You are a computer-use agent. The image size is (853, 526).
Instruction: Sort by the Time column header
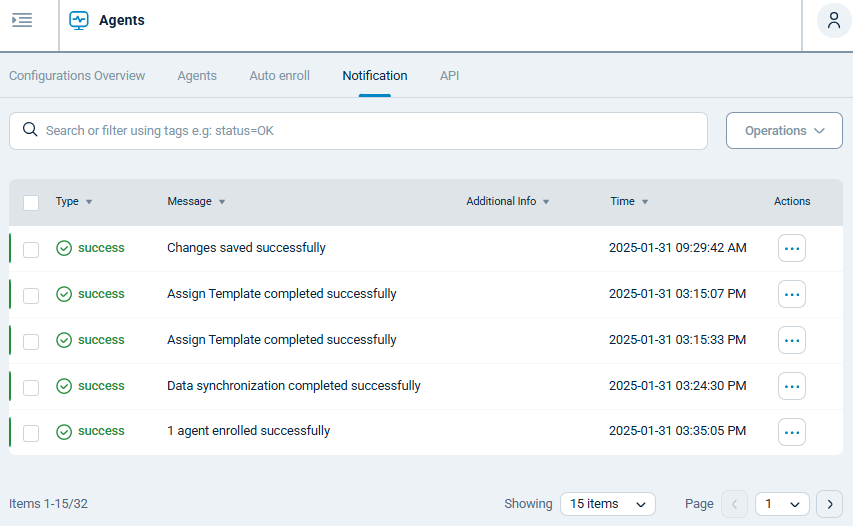pos(622,201)
